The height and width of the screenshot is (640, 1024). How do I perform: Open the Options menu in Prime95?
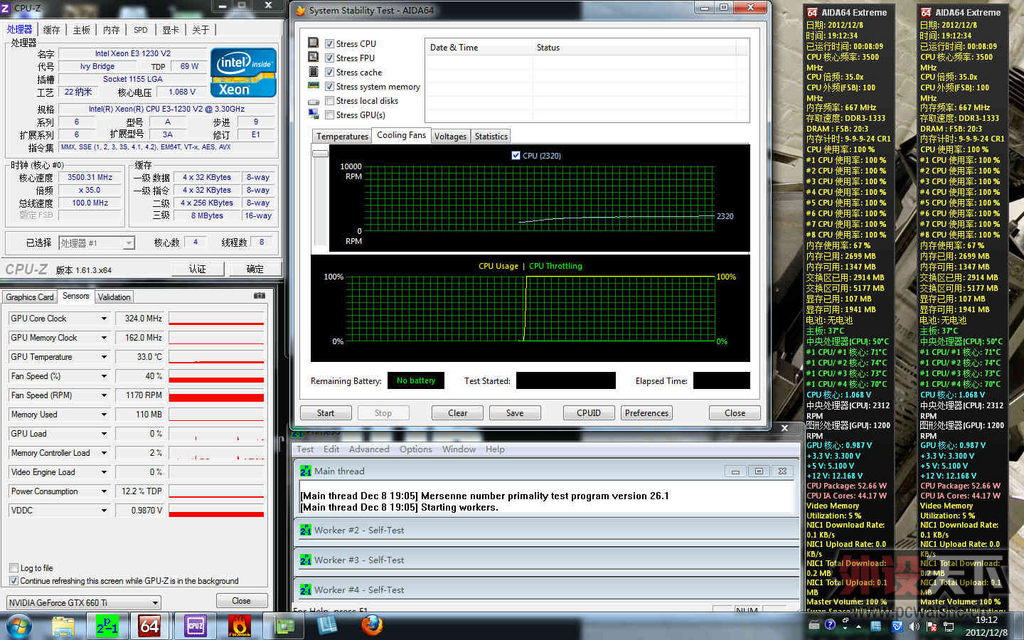coord(416,449)
